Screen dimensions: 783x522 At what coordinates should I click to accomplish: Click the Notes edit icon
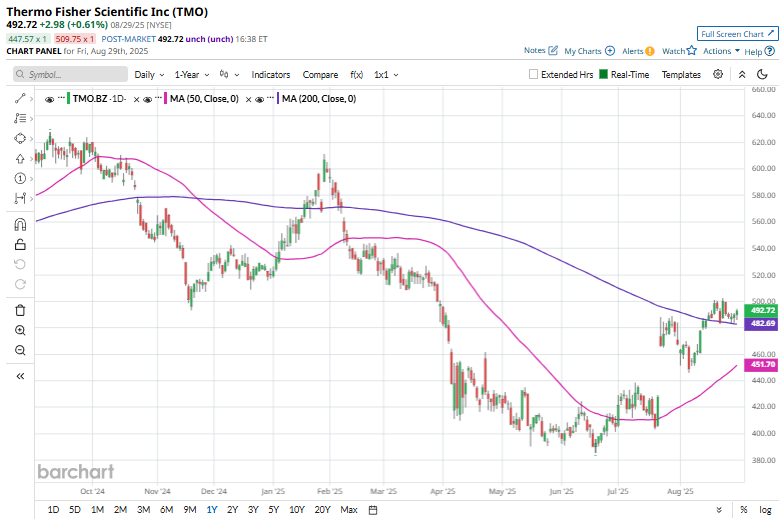coord(553,50)
